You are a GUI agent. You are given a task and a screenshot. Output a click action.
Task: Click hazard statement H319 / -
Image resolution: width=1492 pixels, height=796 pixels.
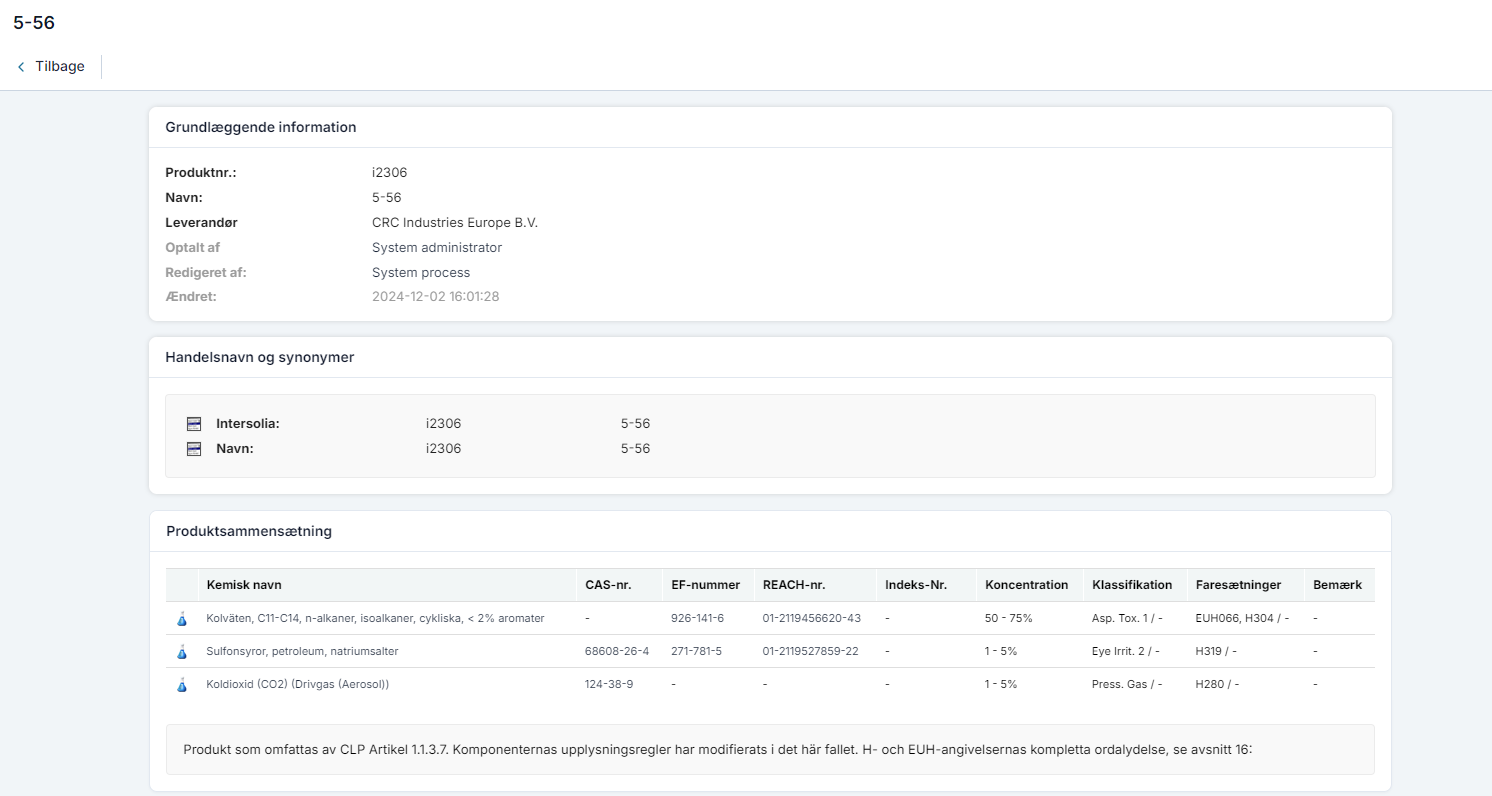point(1217,652)
